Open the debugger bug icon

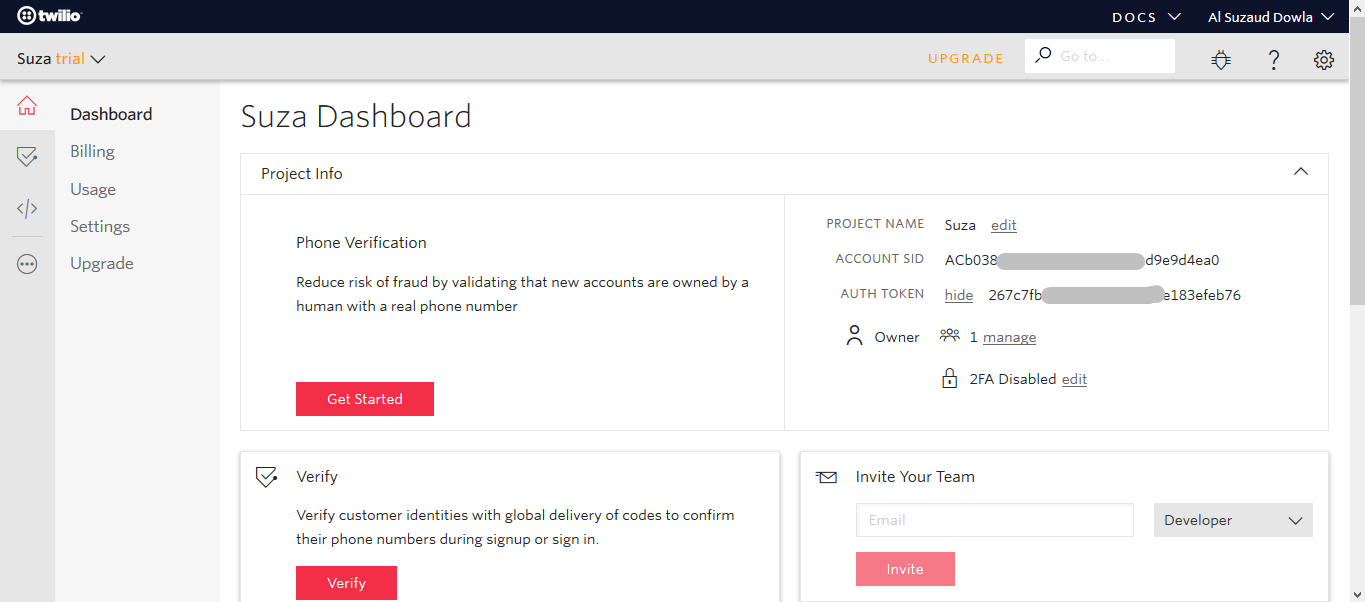(1221, 60)
